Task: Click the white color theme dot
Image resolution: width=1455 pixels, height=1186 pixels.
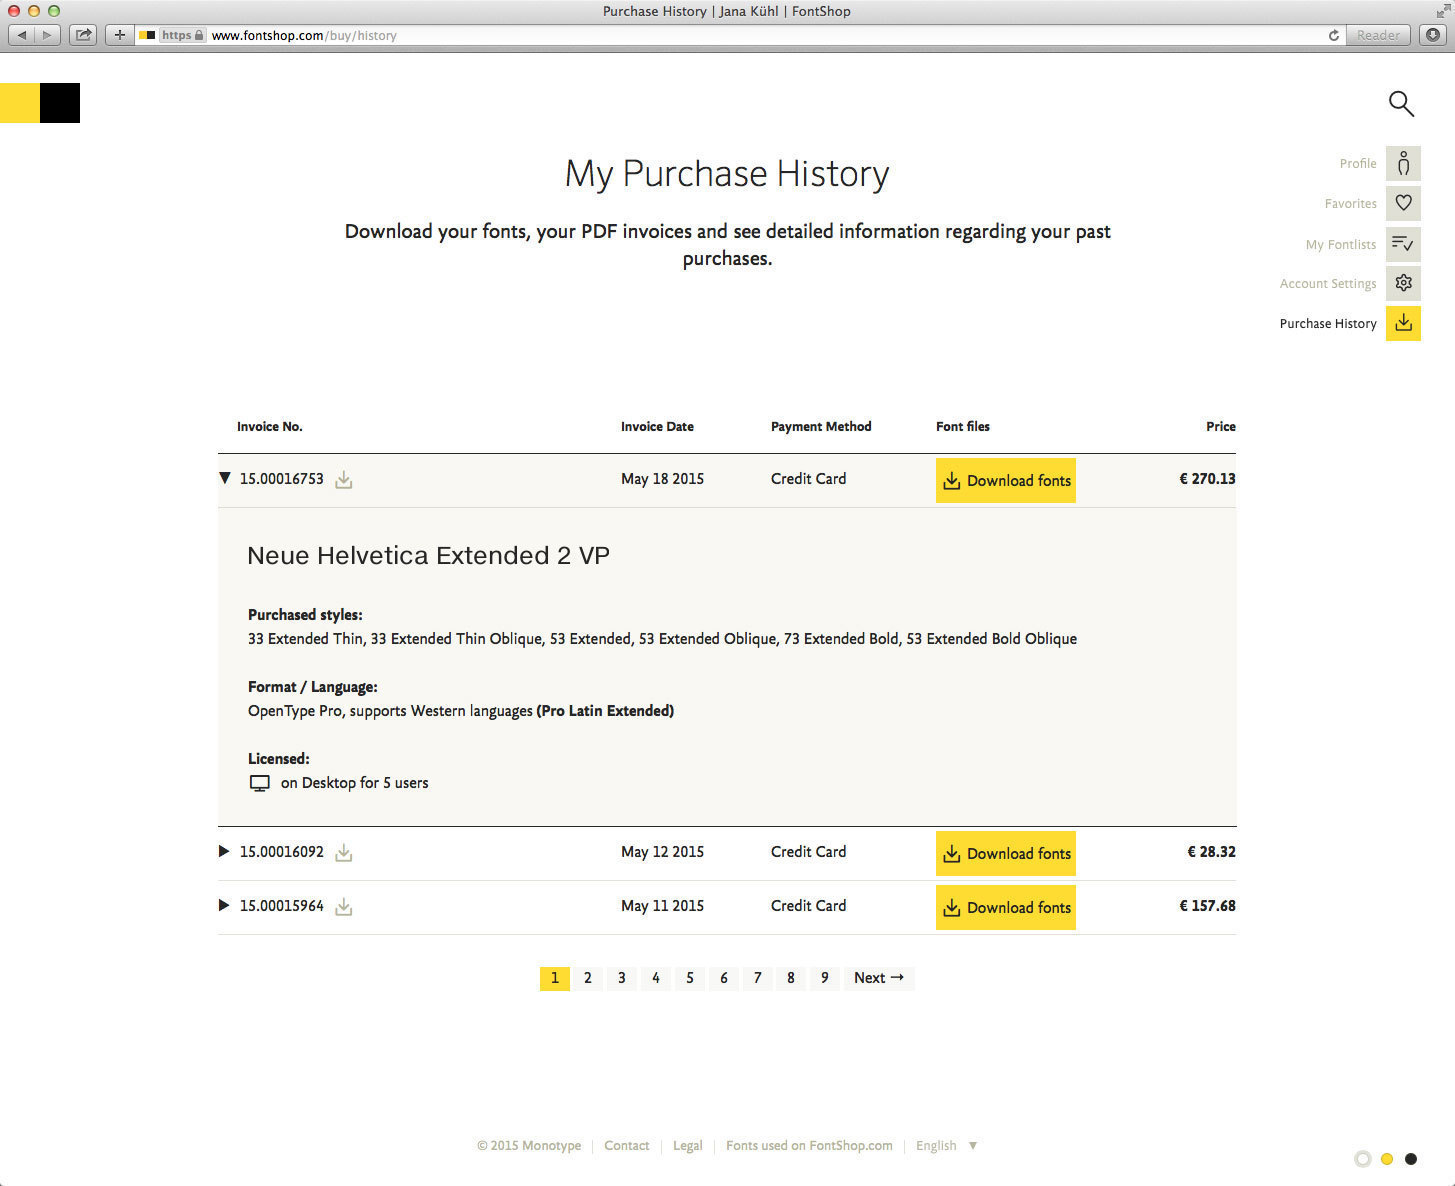Action: (x=1362, y=1159)
